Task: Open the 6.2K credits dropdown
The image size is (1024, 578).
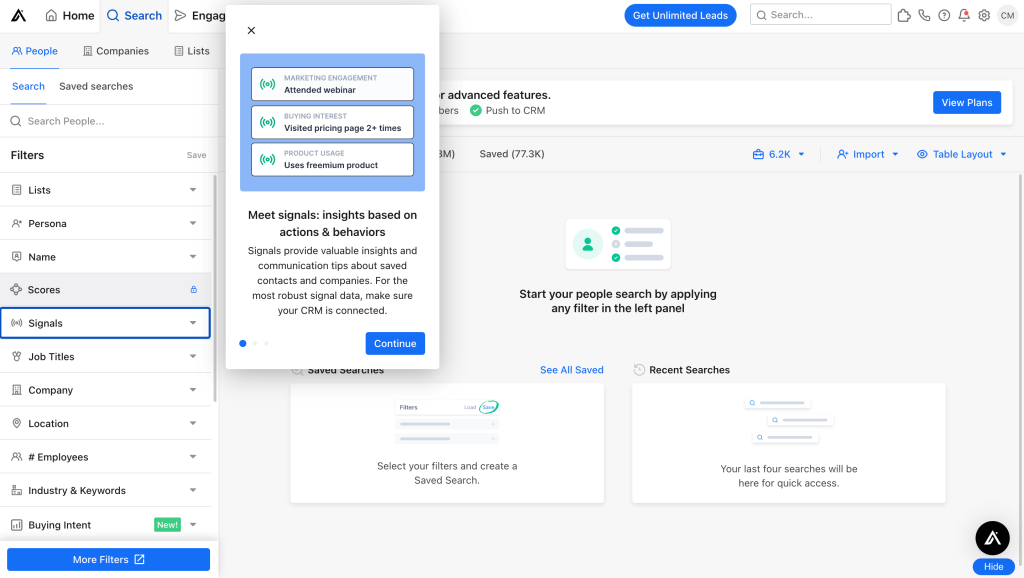Action: (778, 154)
